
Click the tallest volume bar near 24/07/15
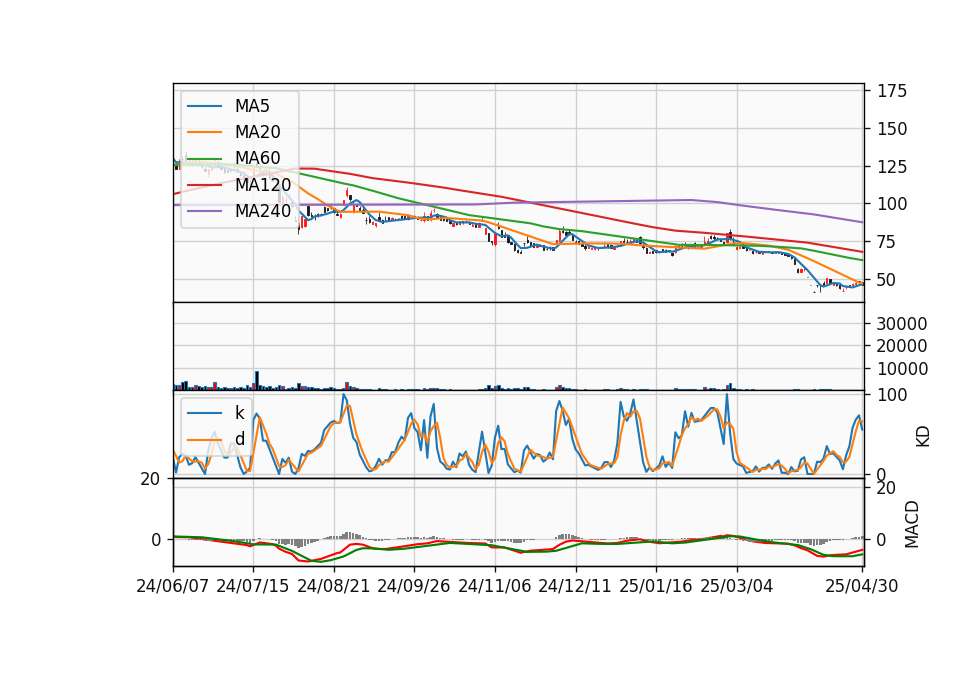[x=257, y=380]
